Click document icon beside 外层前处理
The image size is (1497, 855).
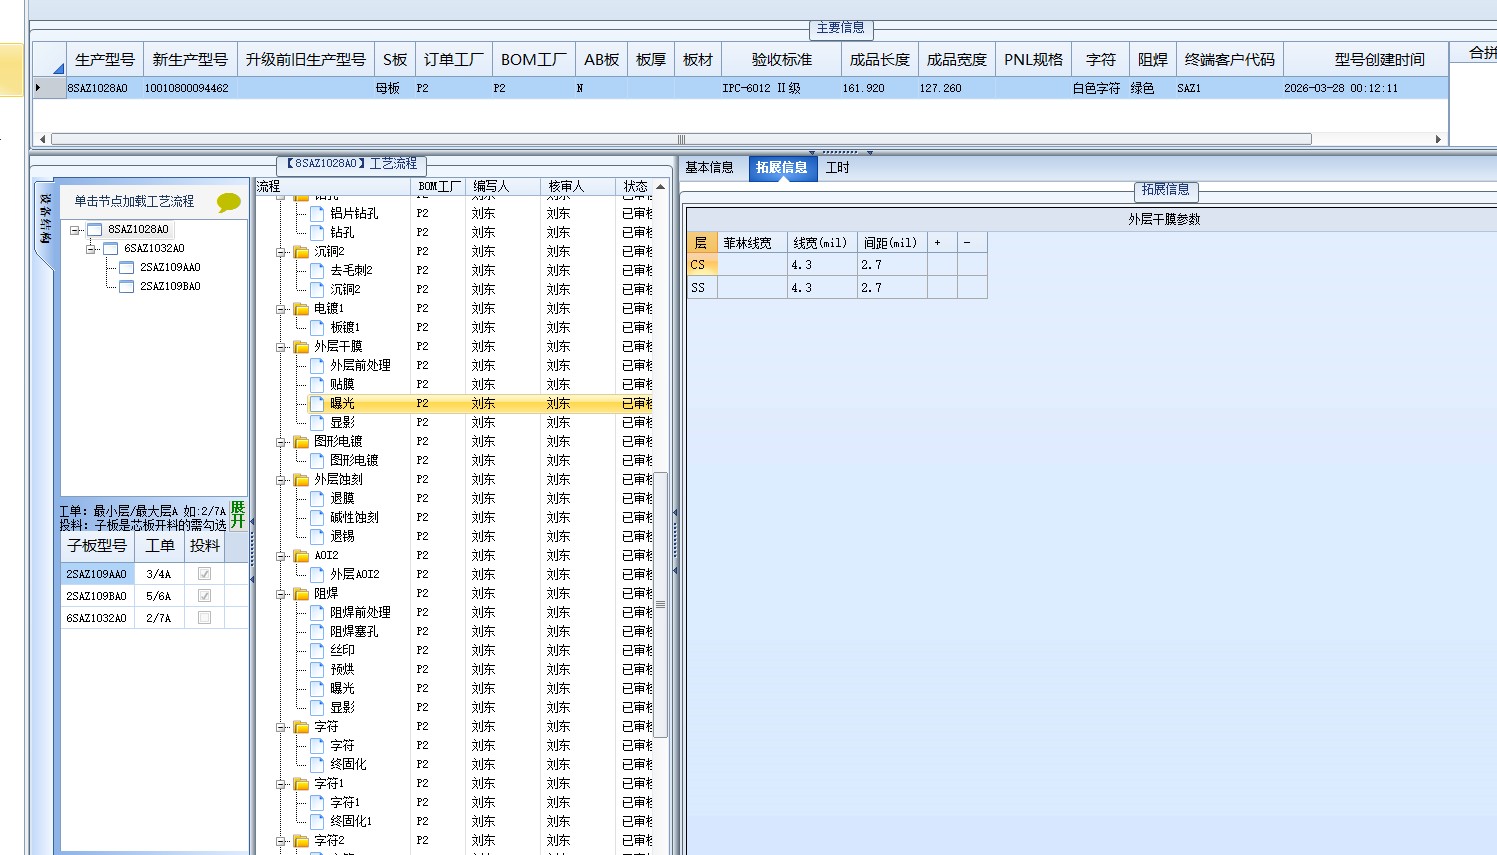click(x=317, y=365)
